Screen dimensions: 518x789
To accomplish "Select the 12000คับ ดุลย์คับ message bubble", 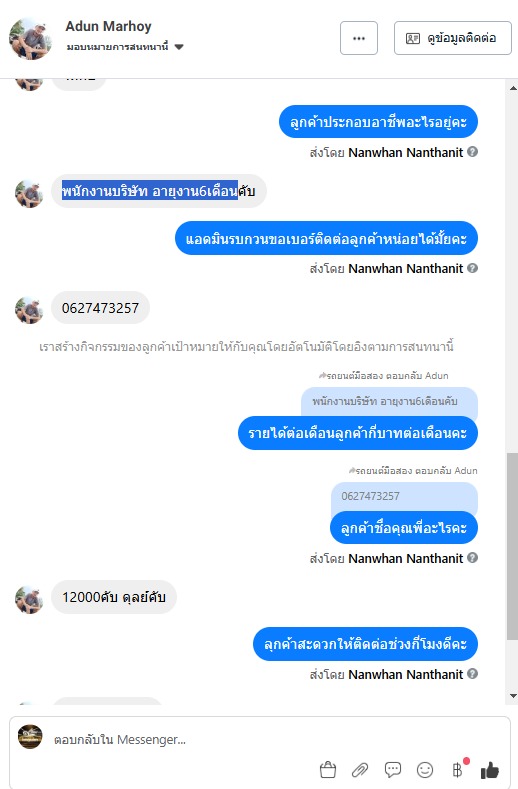I will pos(114,597).
